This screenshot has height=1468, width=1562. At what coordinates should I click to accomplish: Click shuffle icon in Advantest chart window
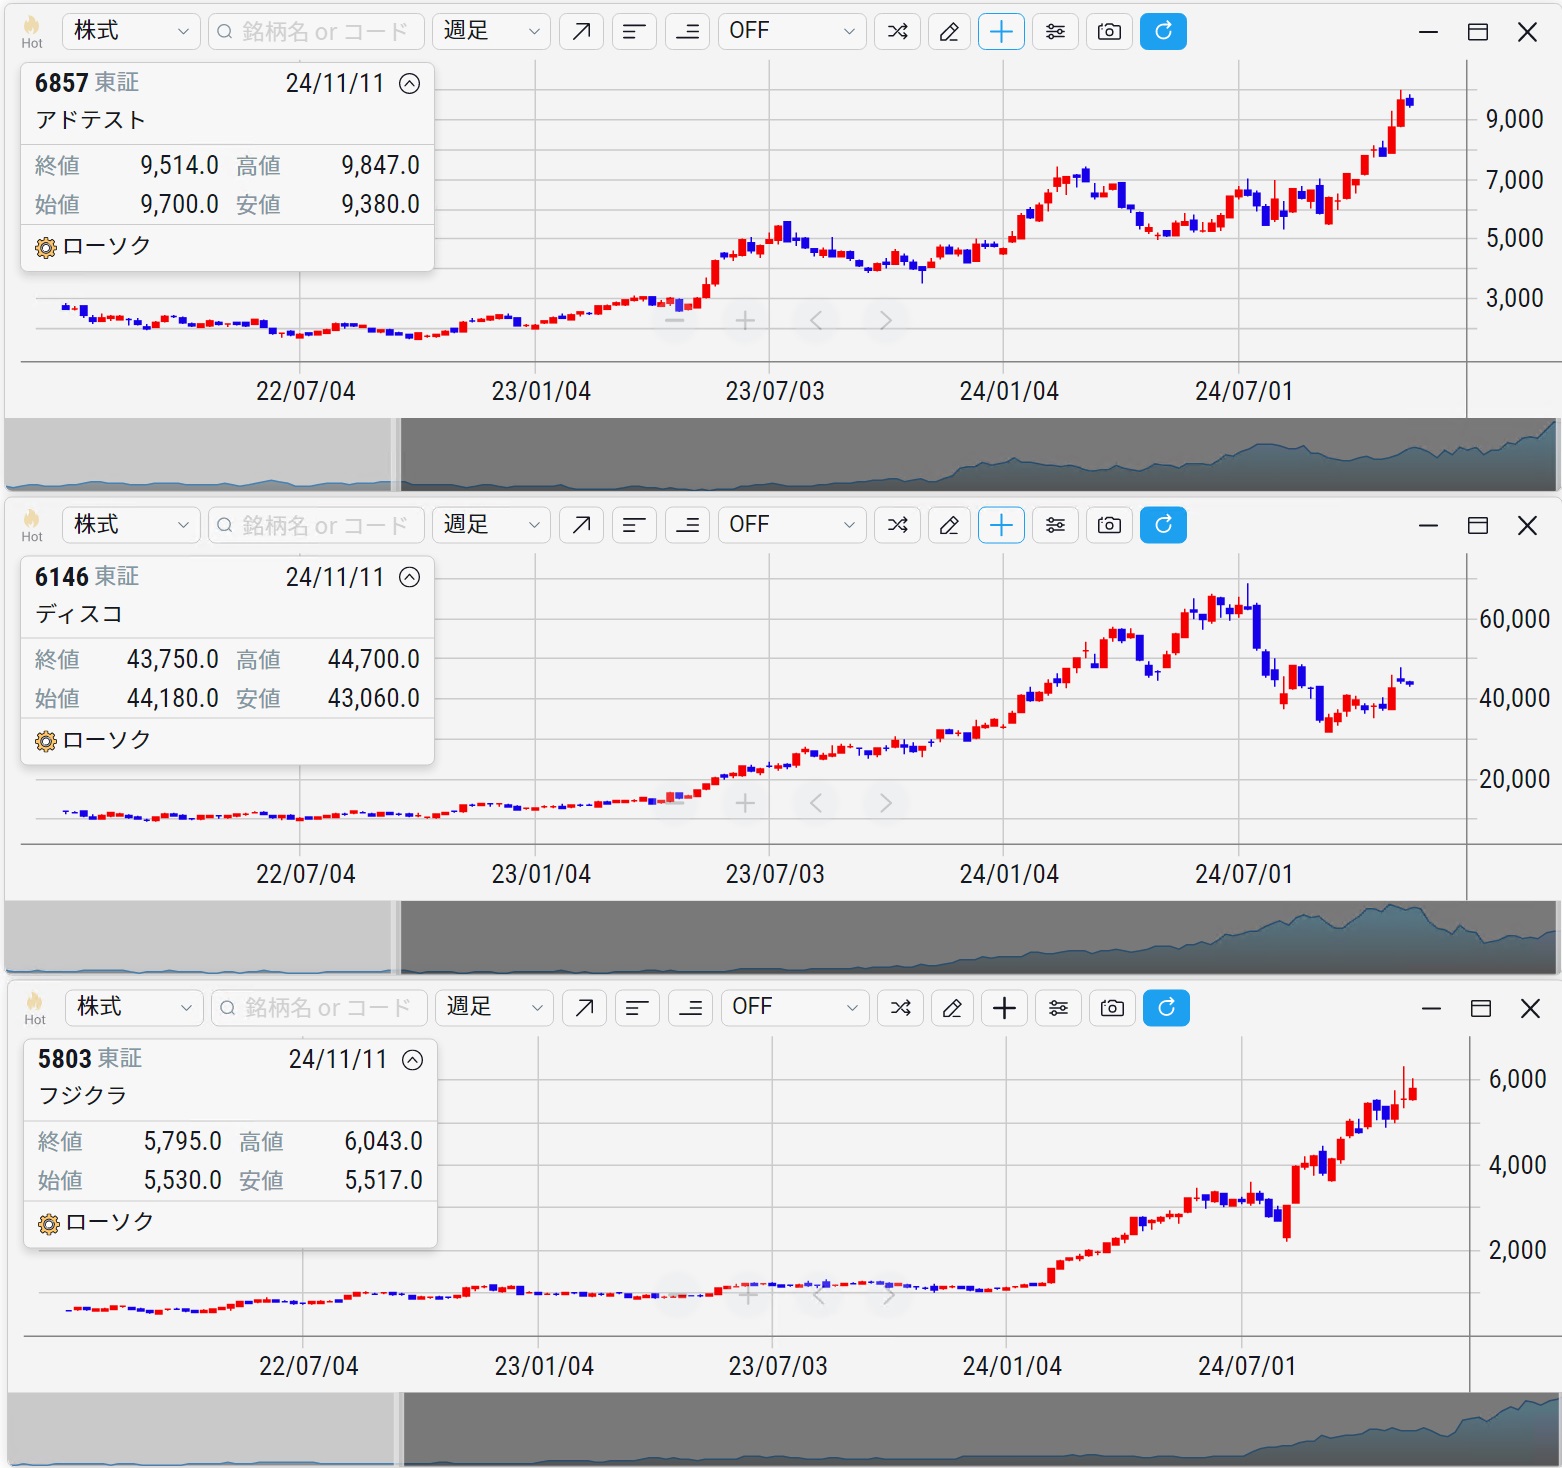point(898,31)
